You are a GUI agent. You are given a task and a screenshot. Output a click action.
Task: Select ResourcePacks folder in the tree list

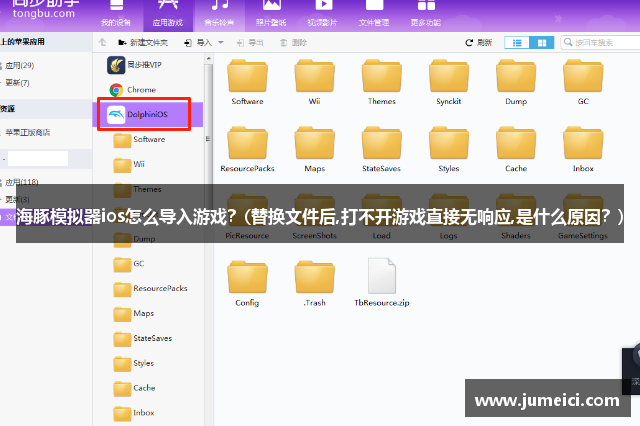point(151,289)
